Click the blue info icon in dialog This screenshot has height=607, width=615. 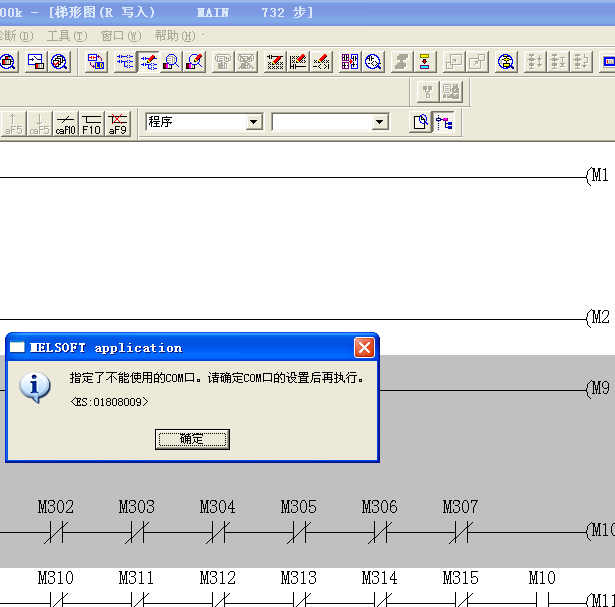[35, 386]
